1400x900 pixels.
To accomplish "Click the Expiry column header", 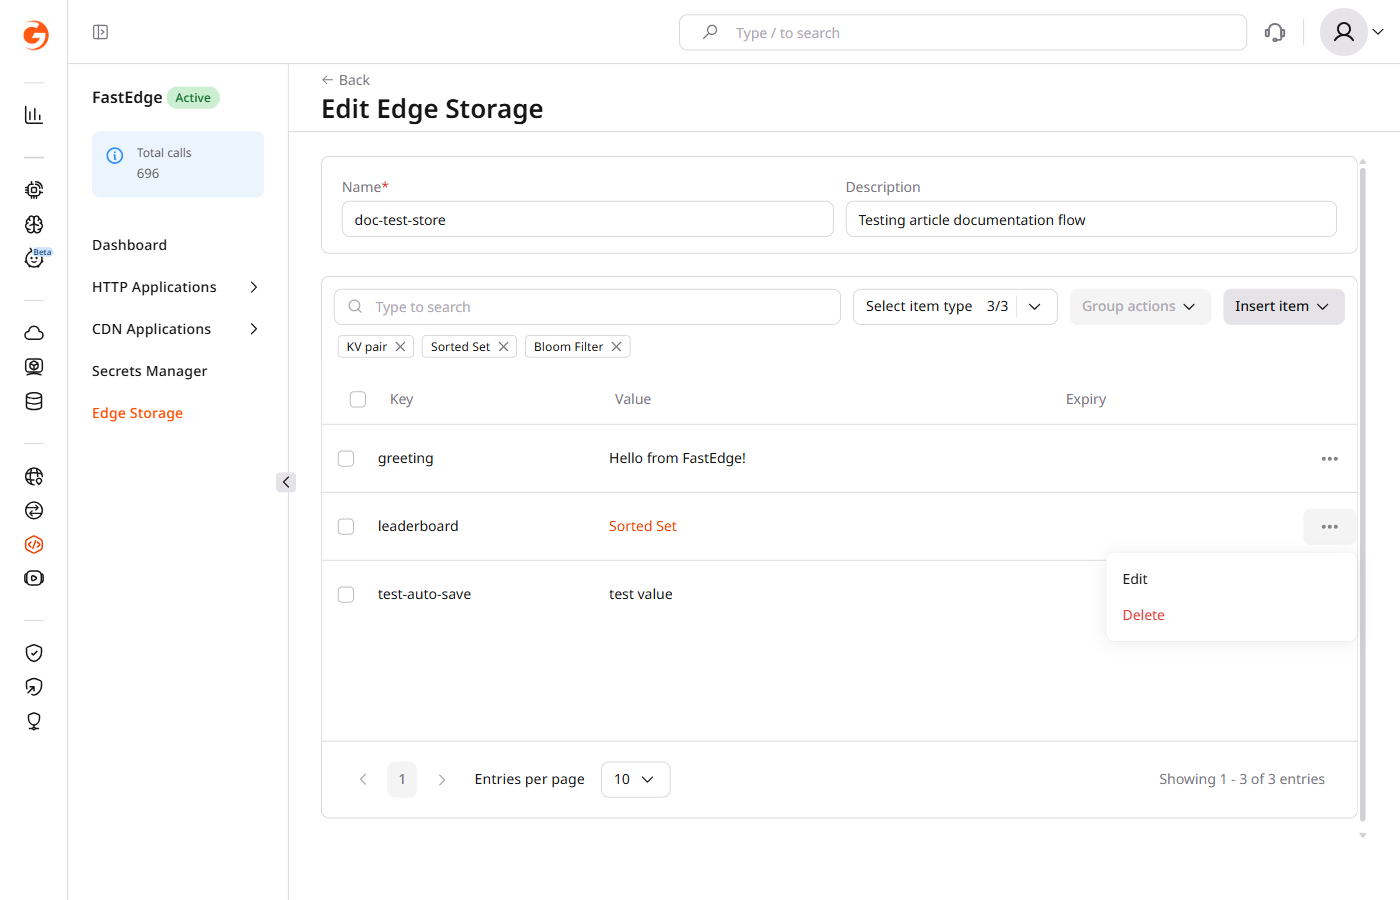I will click(x=1086, y=399).
